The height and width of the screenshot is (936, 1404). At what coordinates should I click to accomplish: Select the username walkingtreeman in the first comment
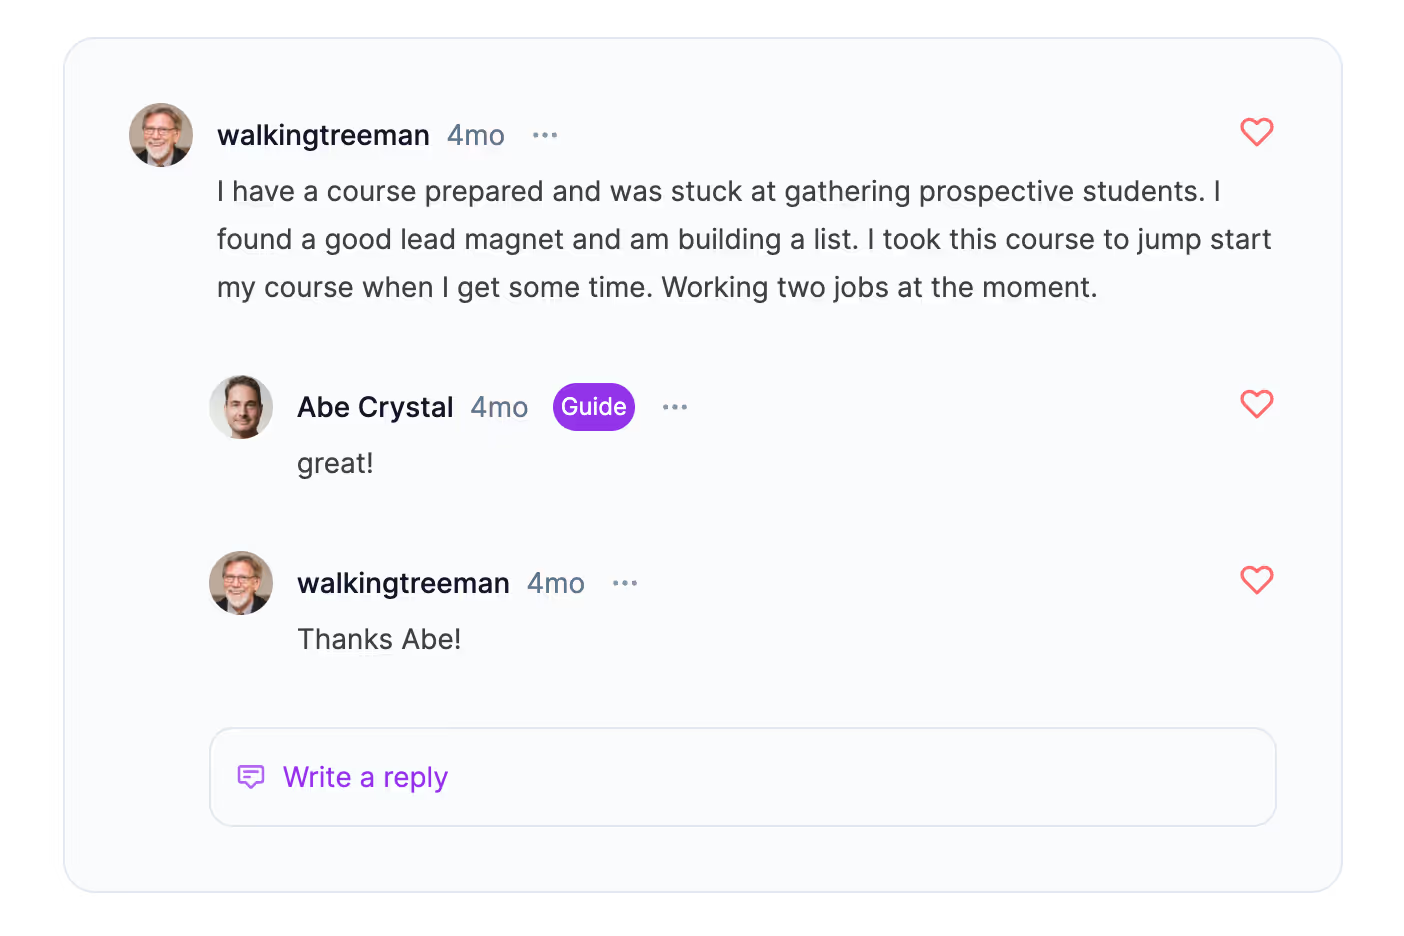(322, 134)
